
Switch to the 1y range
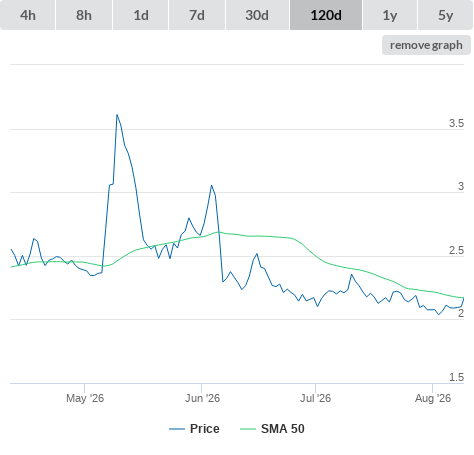coord(390,15)
